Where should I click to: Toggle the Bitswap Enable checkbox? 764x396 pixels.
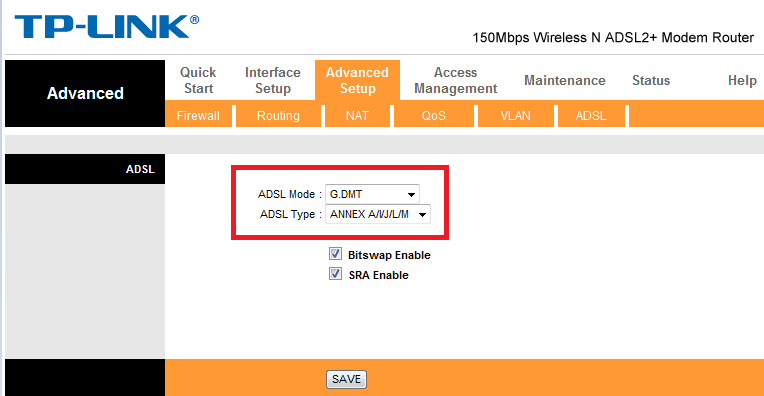(x=335, y=254)
